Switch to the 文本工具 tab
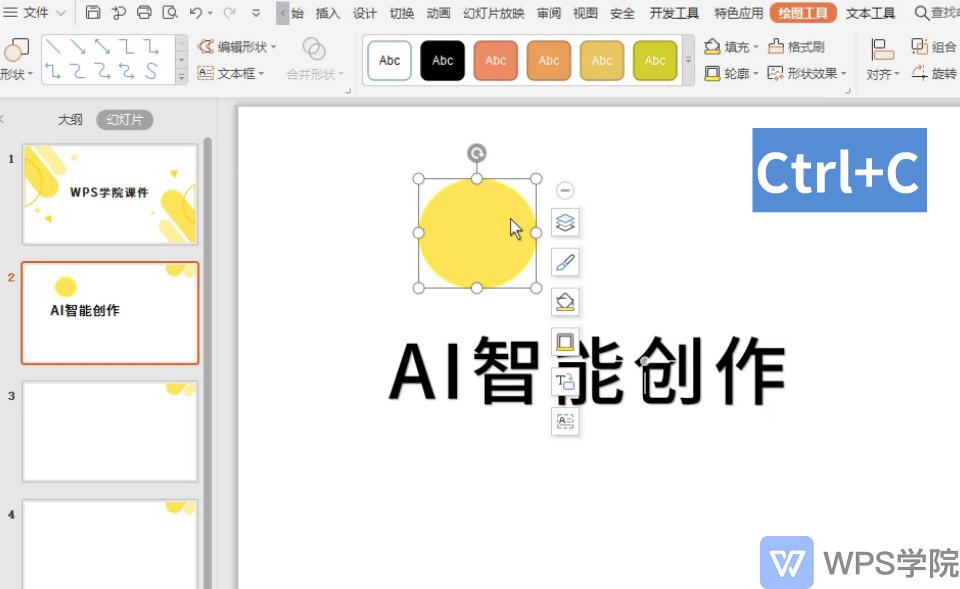This screenshot has width=960, height=589. (870, 13)
